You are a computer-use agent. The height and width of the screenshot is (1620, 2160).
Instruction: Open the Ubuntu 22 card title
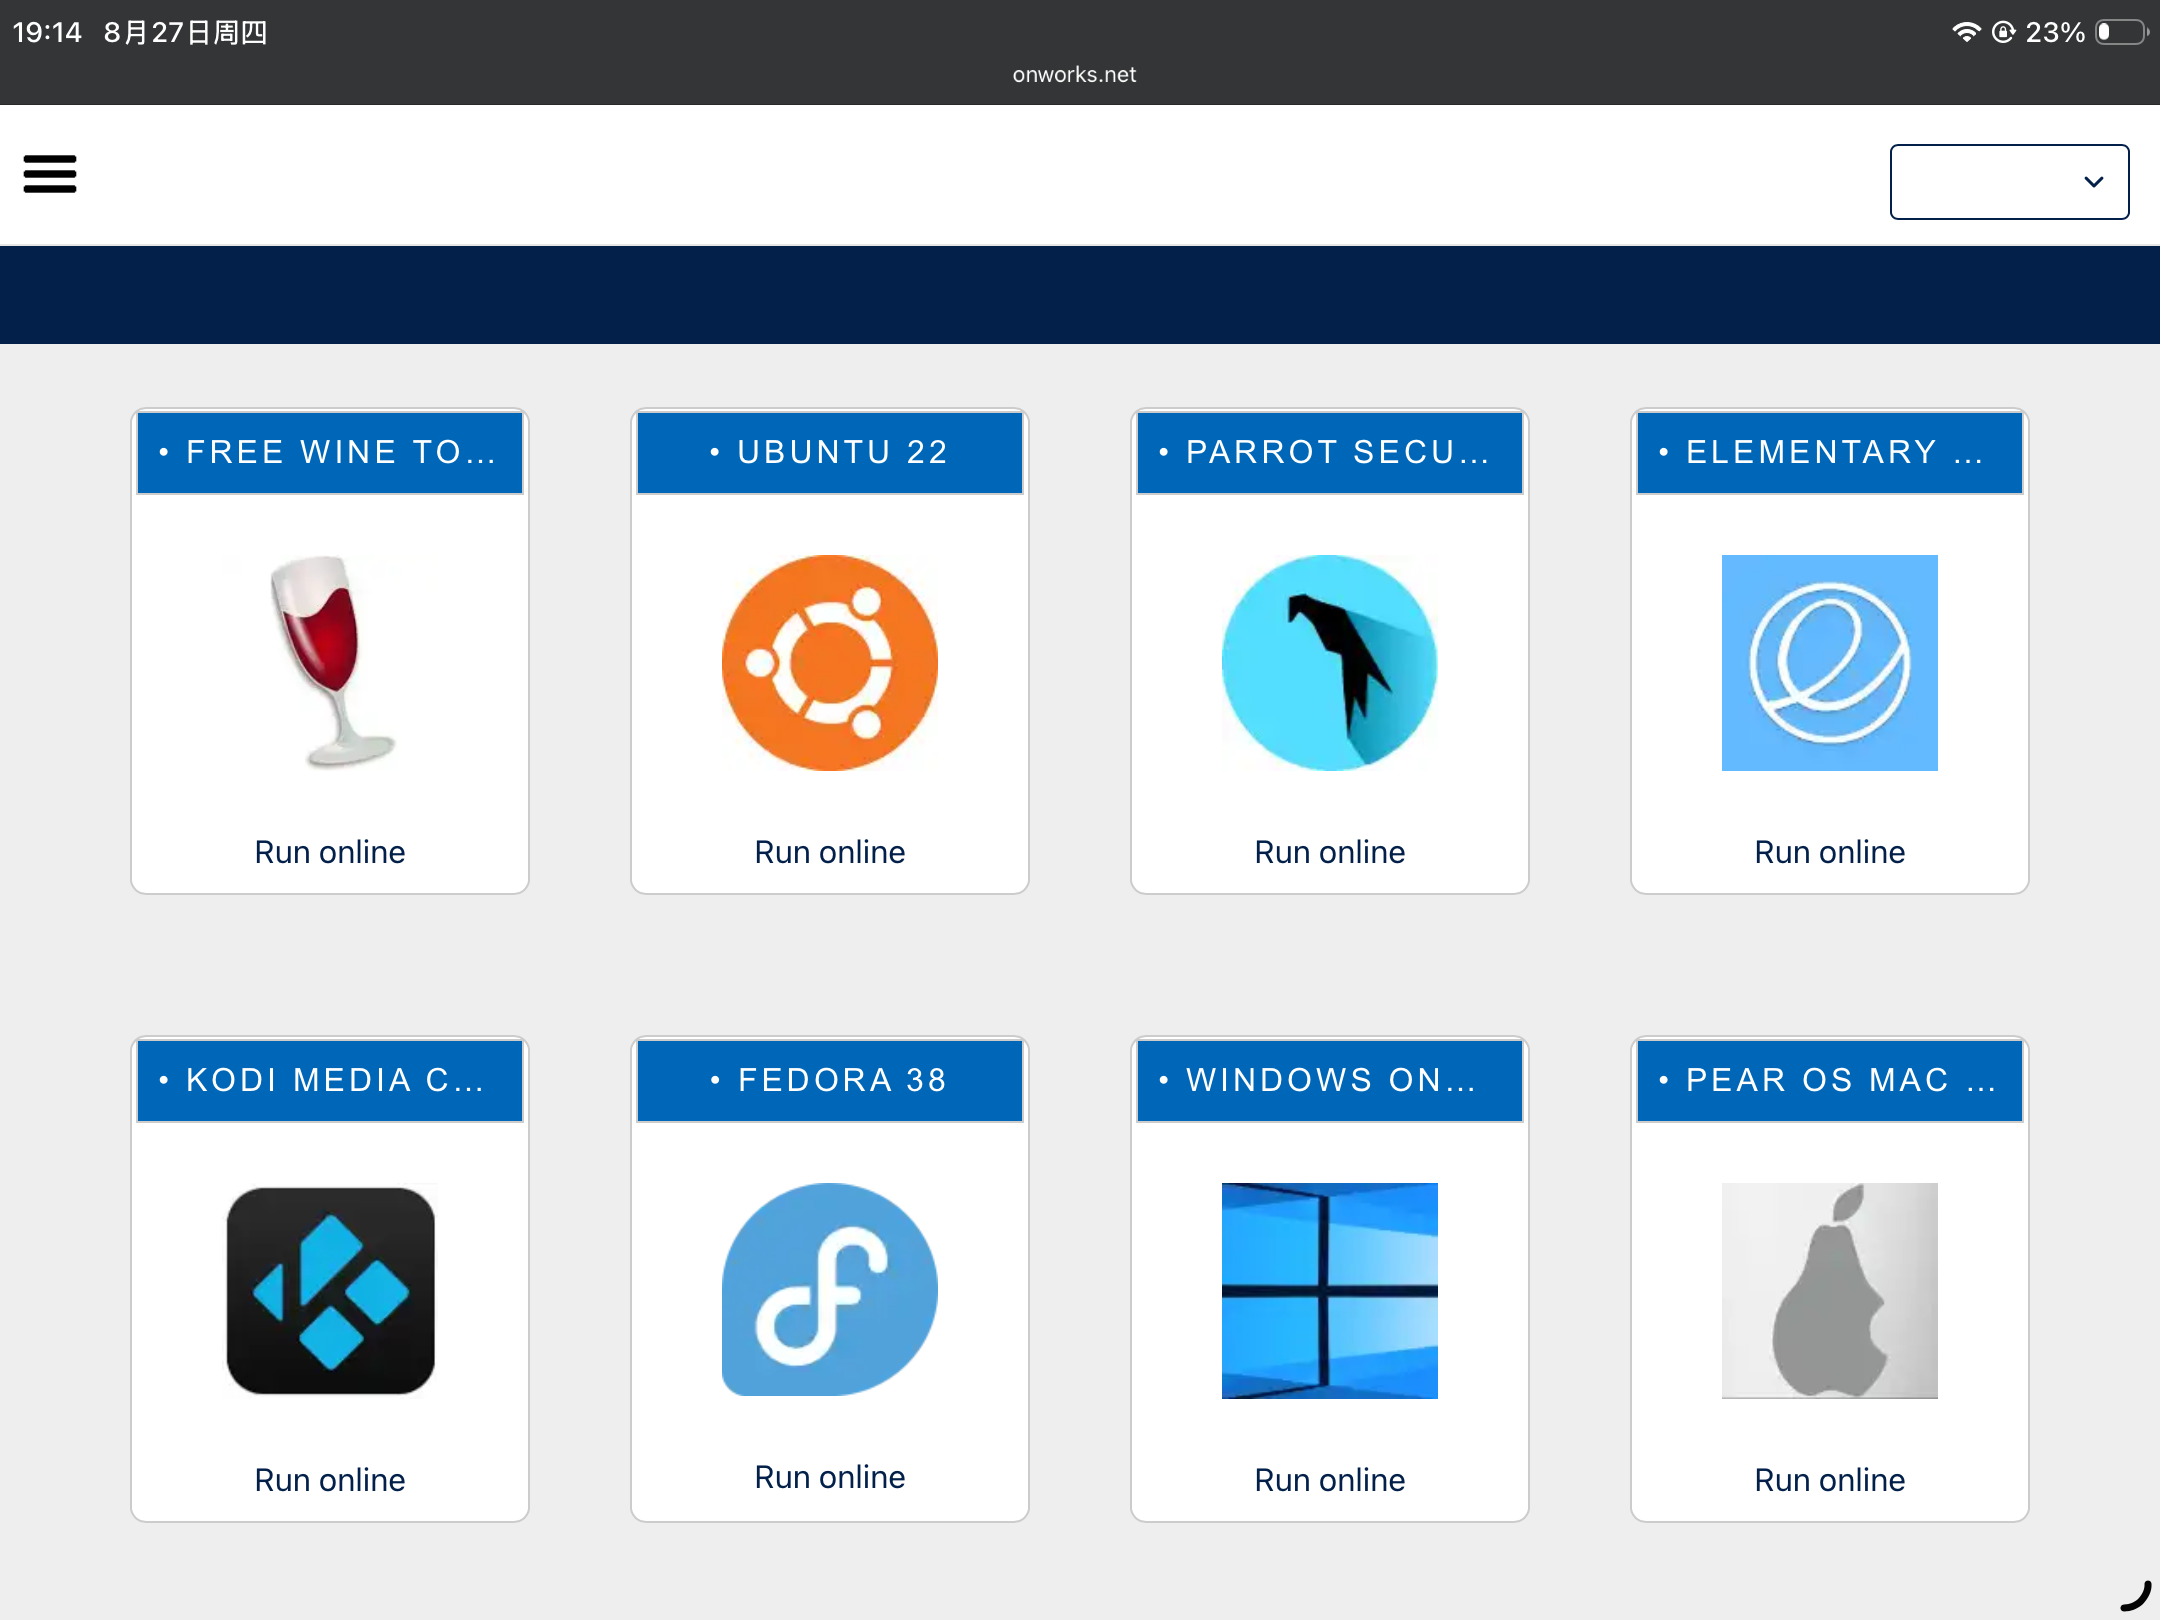pos(830,452)
